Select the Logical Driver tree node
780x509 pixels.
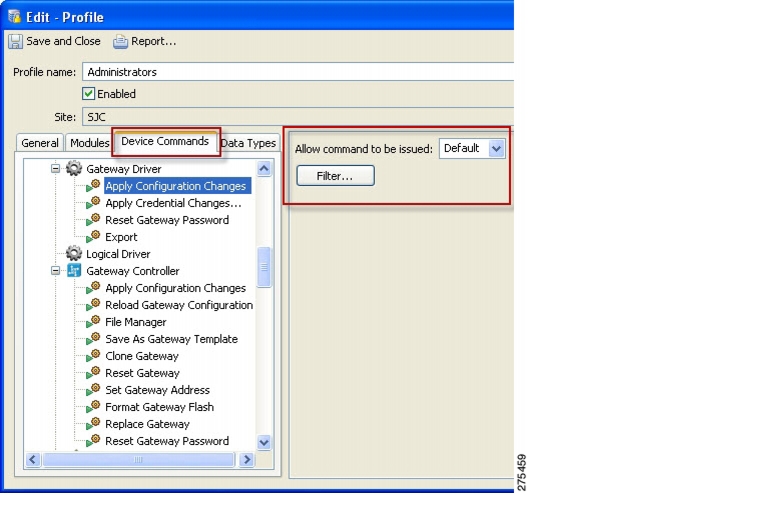click(118, 254)
